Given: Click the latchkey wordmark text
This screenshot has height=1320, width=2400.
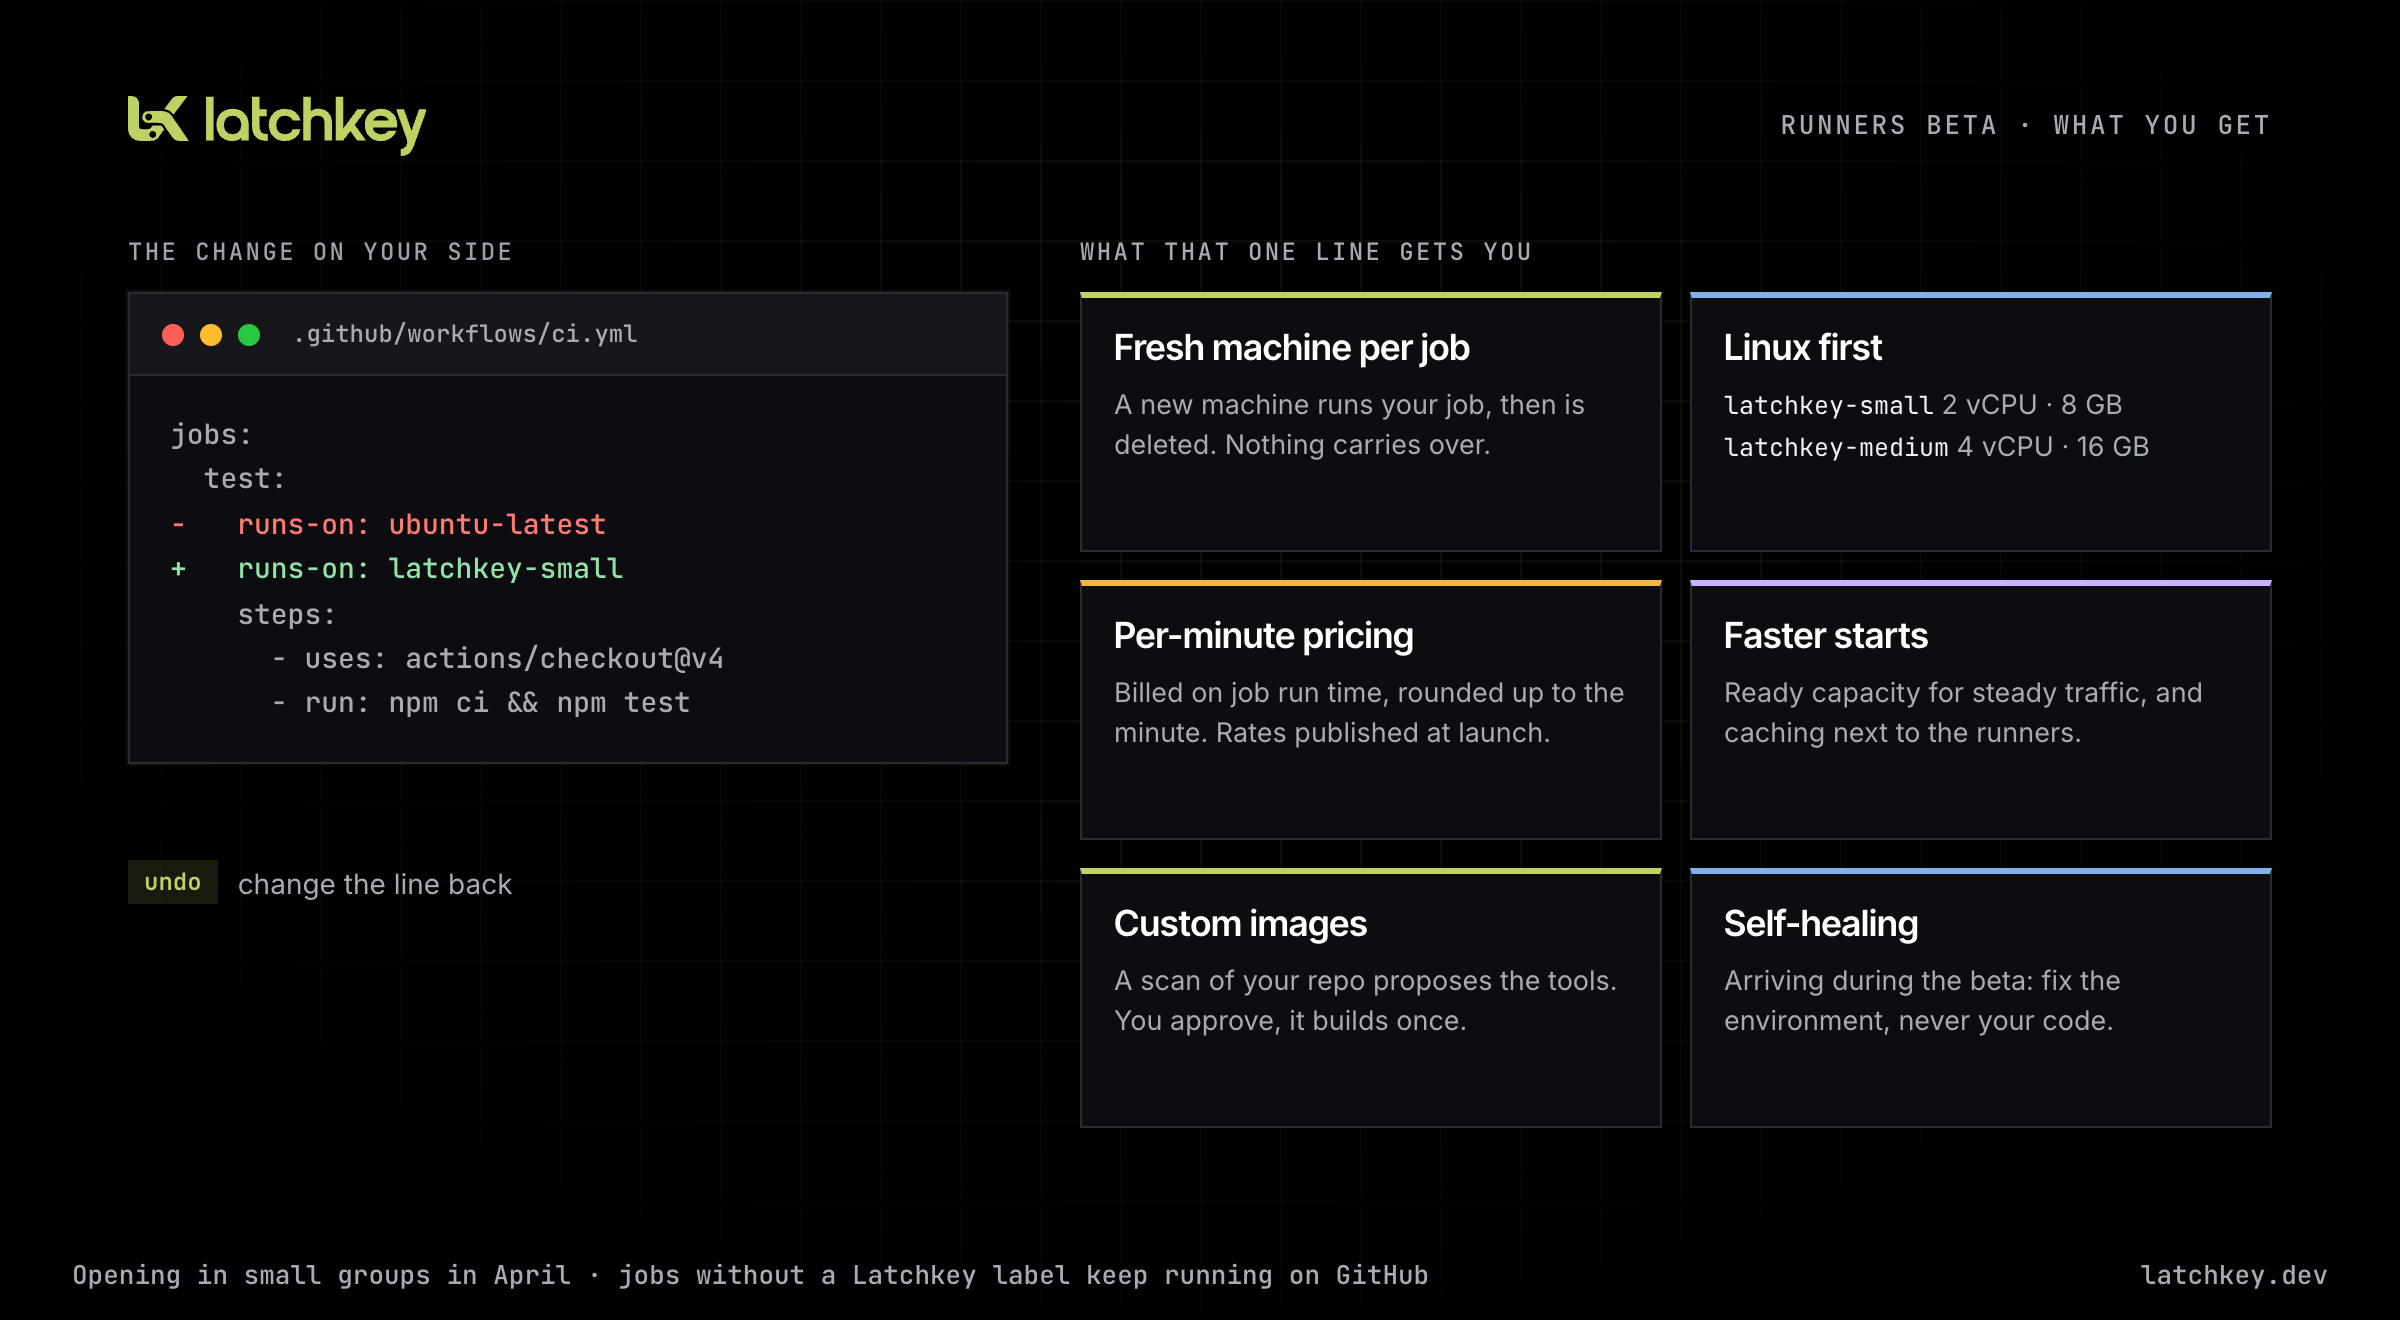Looking at the screenshot, I should tap(315, 124).
